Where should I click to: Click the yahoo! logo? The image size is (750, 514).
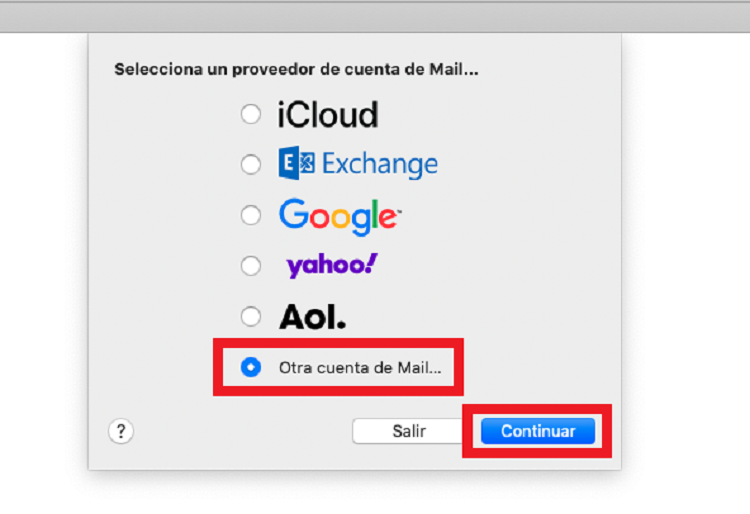click(332, 265)
